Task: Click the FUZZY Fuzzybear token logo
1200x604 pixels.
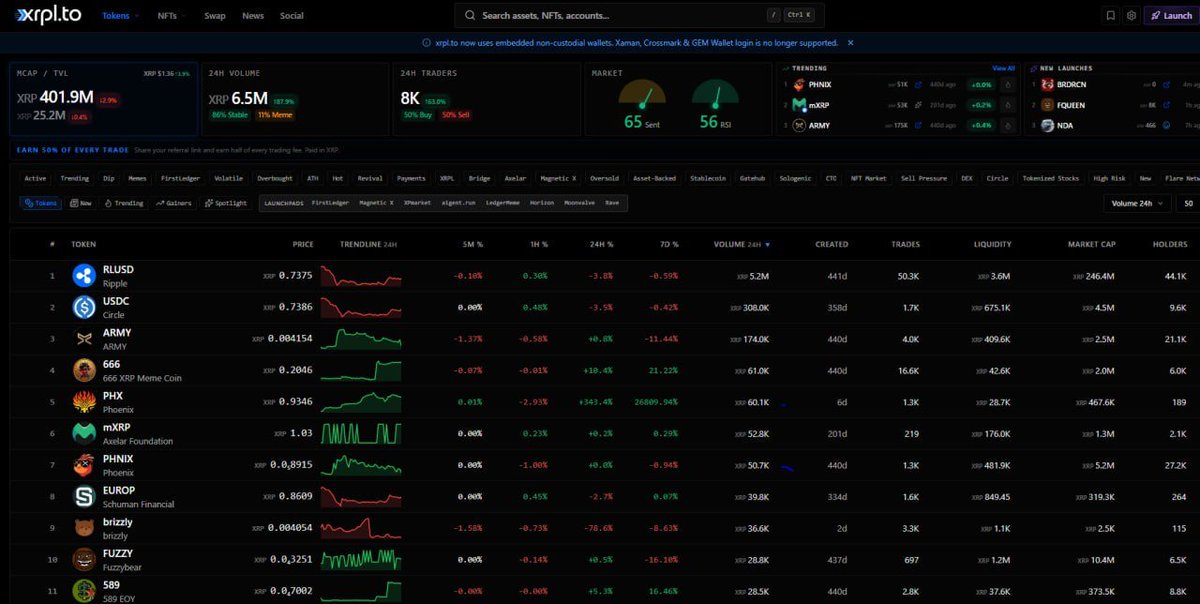Action: [84, 559]
